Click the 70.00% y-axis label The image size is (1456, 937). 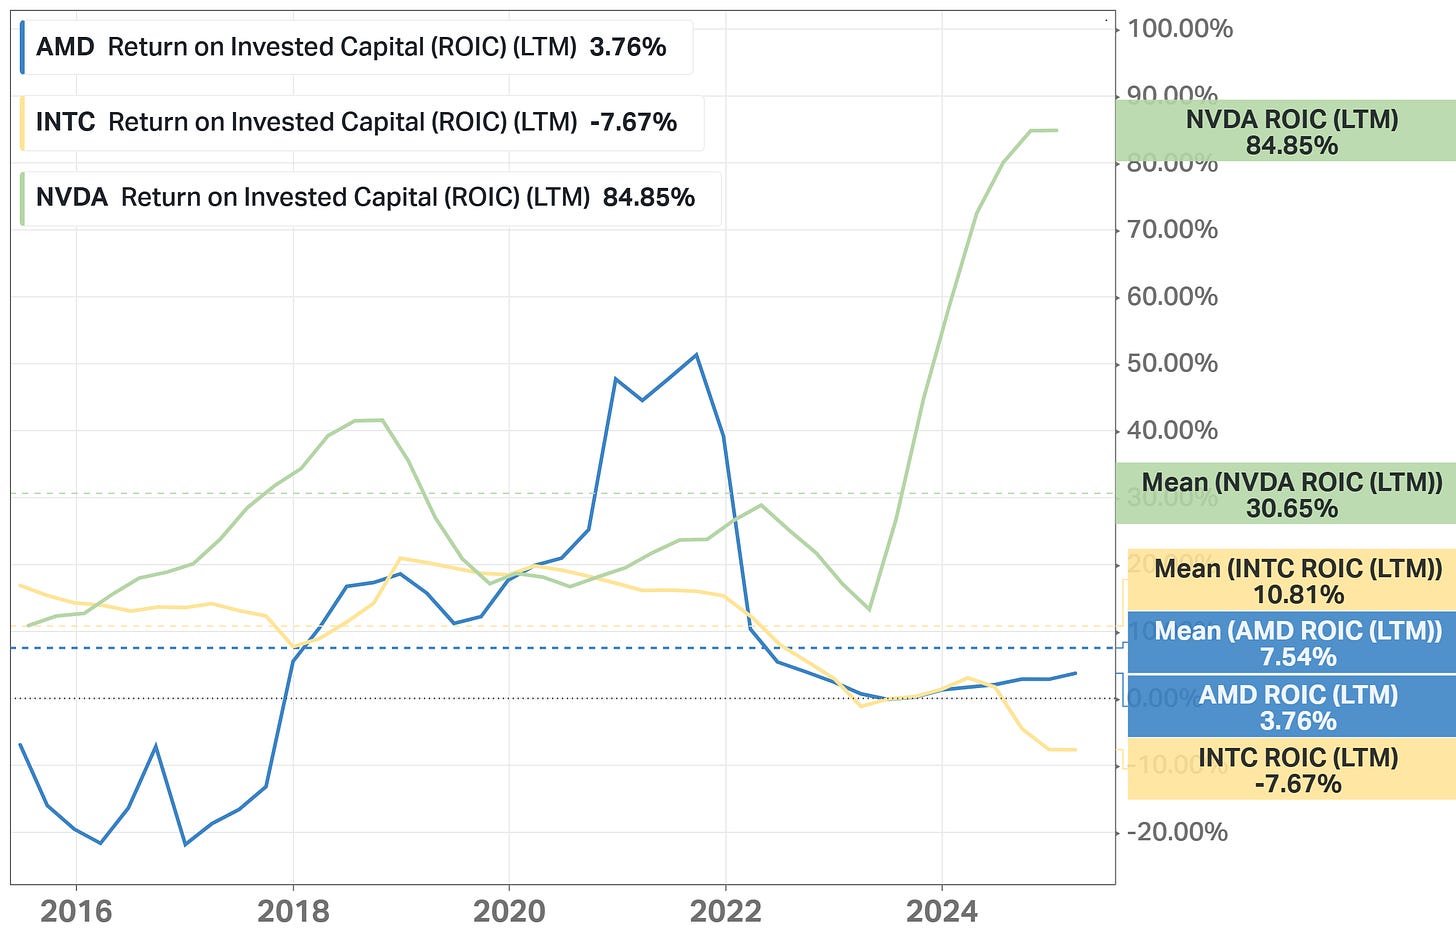point(1172,229)
